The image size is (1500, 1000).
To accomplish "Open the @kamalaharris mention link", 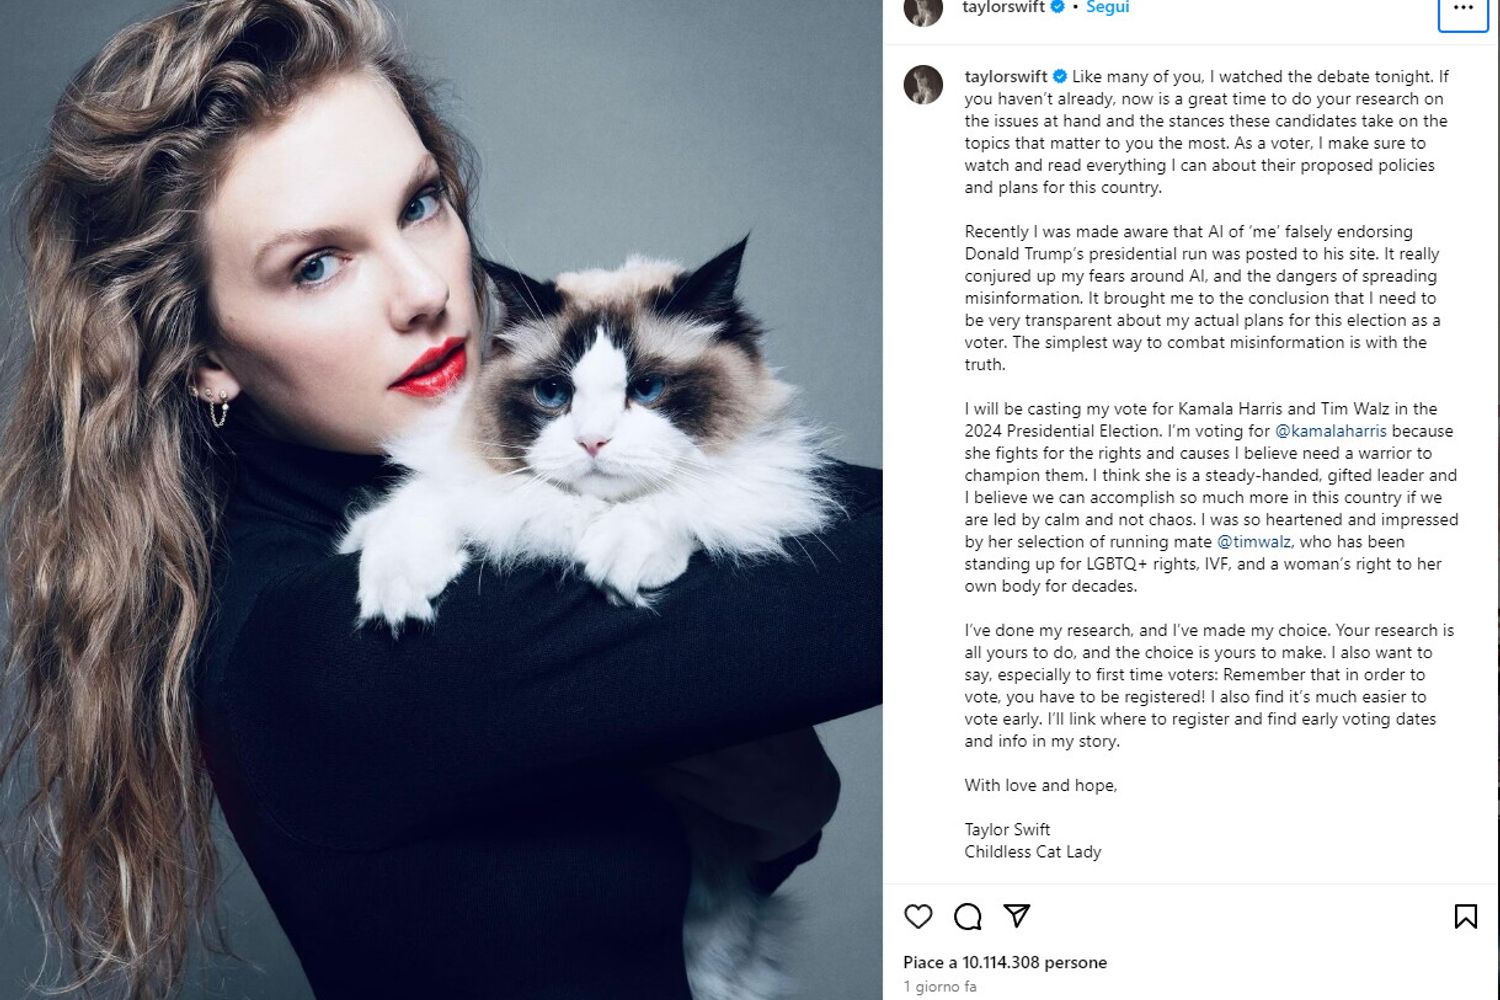I will 1331,431.
